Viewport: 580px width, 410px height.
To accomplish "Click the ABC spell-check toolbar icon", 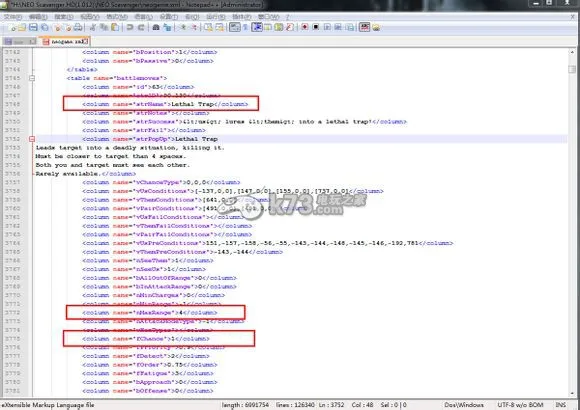I will point(364,27).
